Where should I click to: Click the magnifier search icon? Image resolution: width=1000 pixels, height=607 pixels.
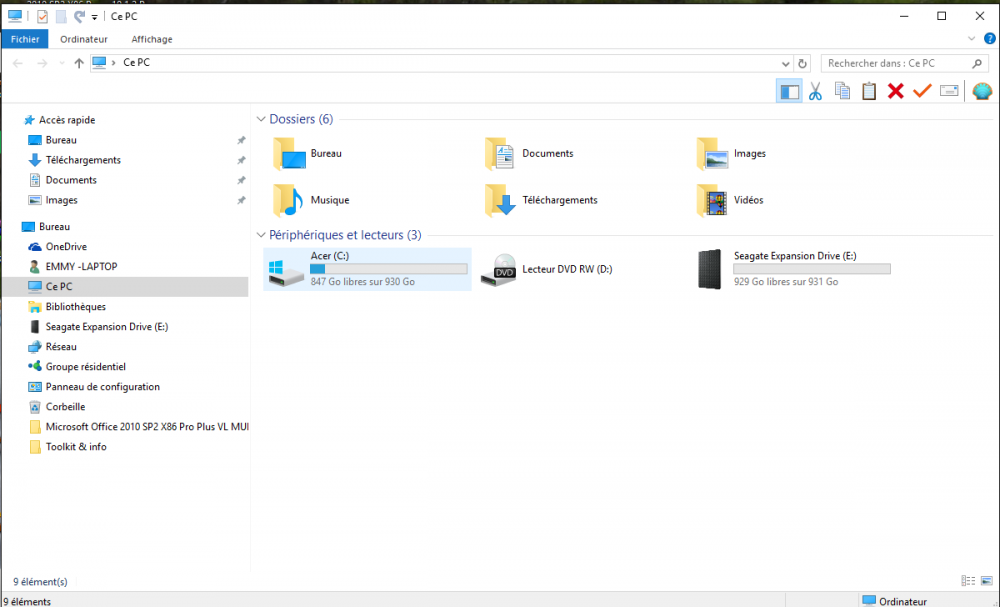tap(976, 63)
